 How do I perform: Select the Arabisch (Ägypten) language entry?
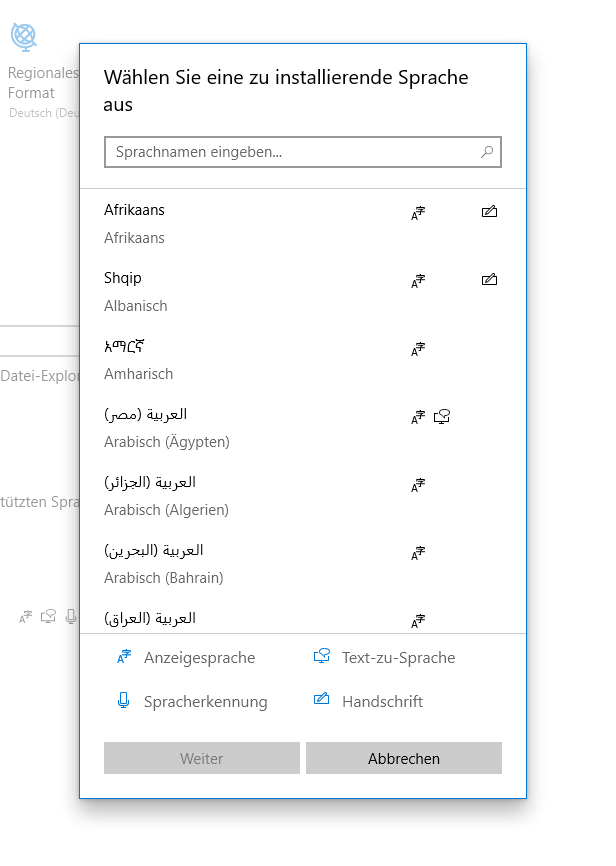(200, 426)
